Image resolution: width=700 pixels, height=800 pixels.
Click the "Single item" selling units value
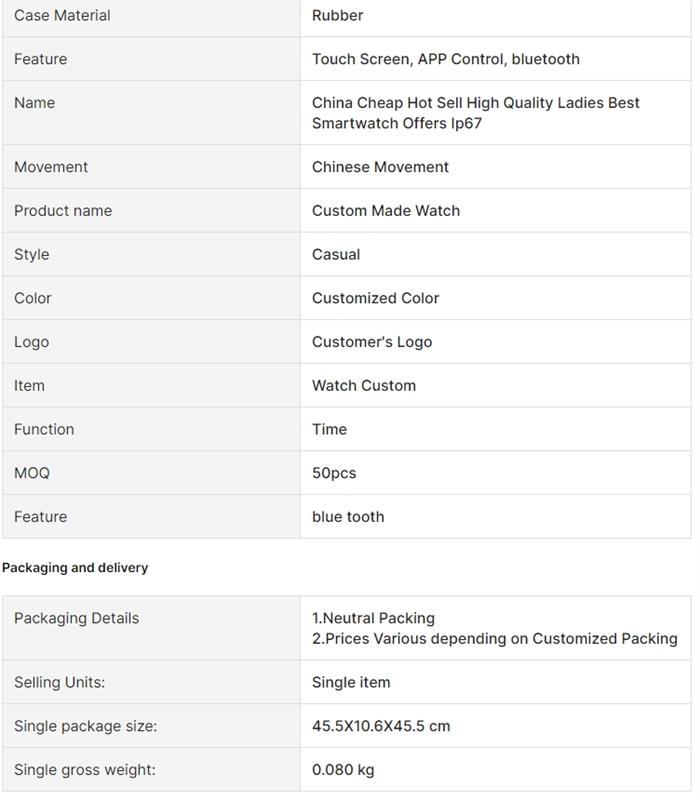coord(351,682)
